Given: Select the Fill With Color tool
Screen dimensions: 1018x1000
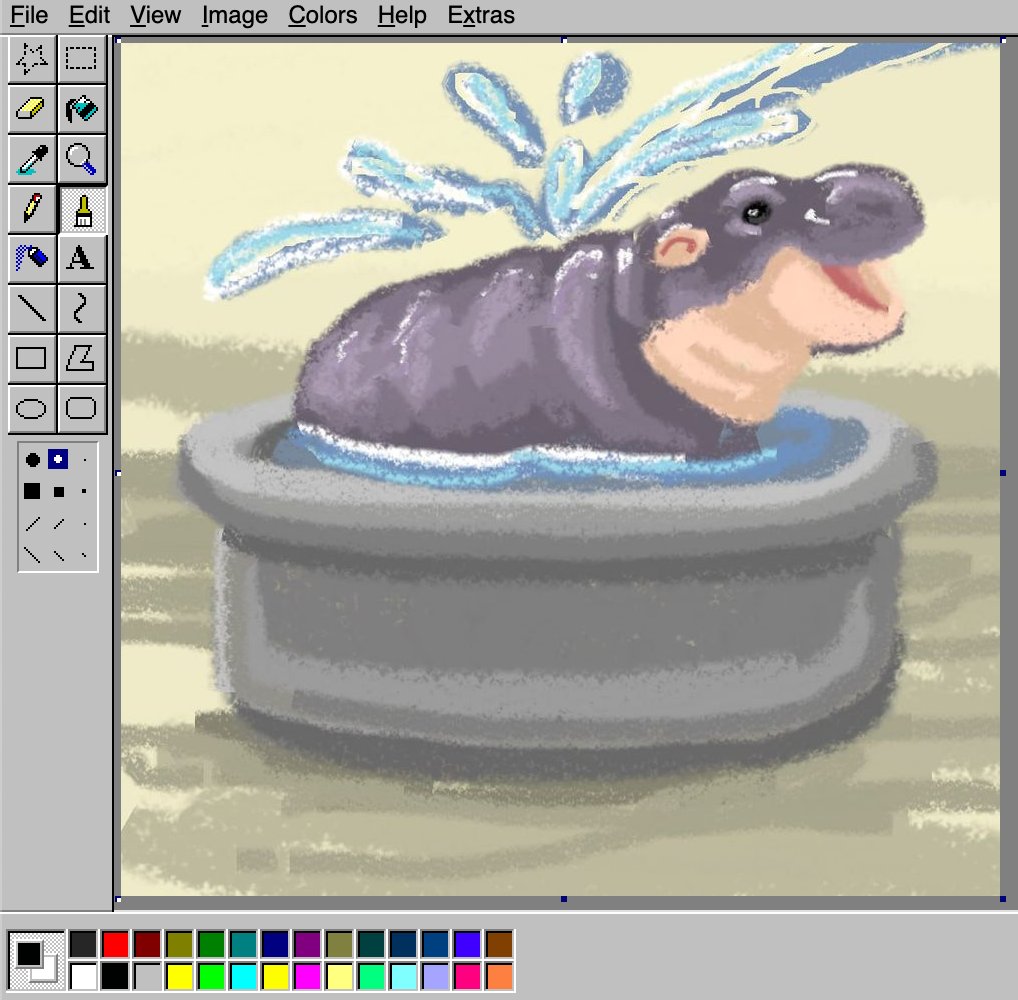Looking at the screenshot, I should [x=81, y=109].
